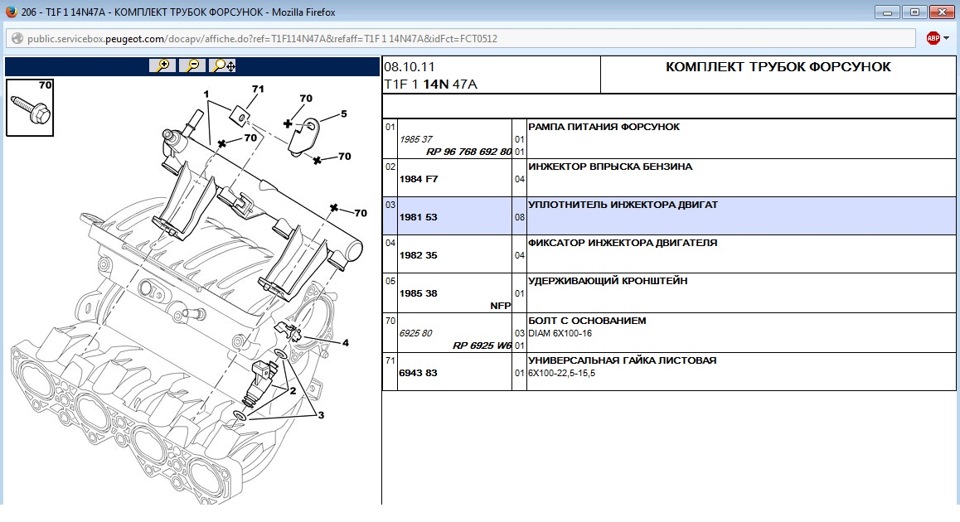This screenshot has height=522, width=960.
Task: Select the zoom-and-pan magnifier tool
Action: coord(222,65)
